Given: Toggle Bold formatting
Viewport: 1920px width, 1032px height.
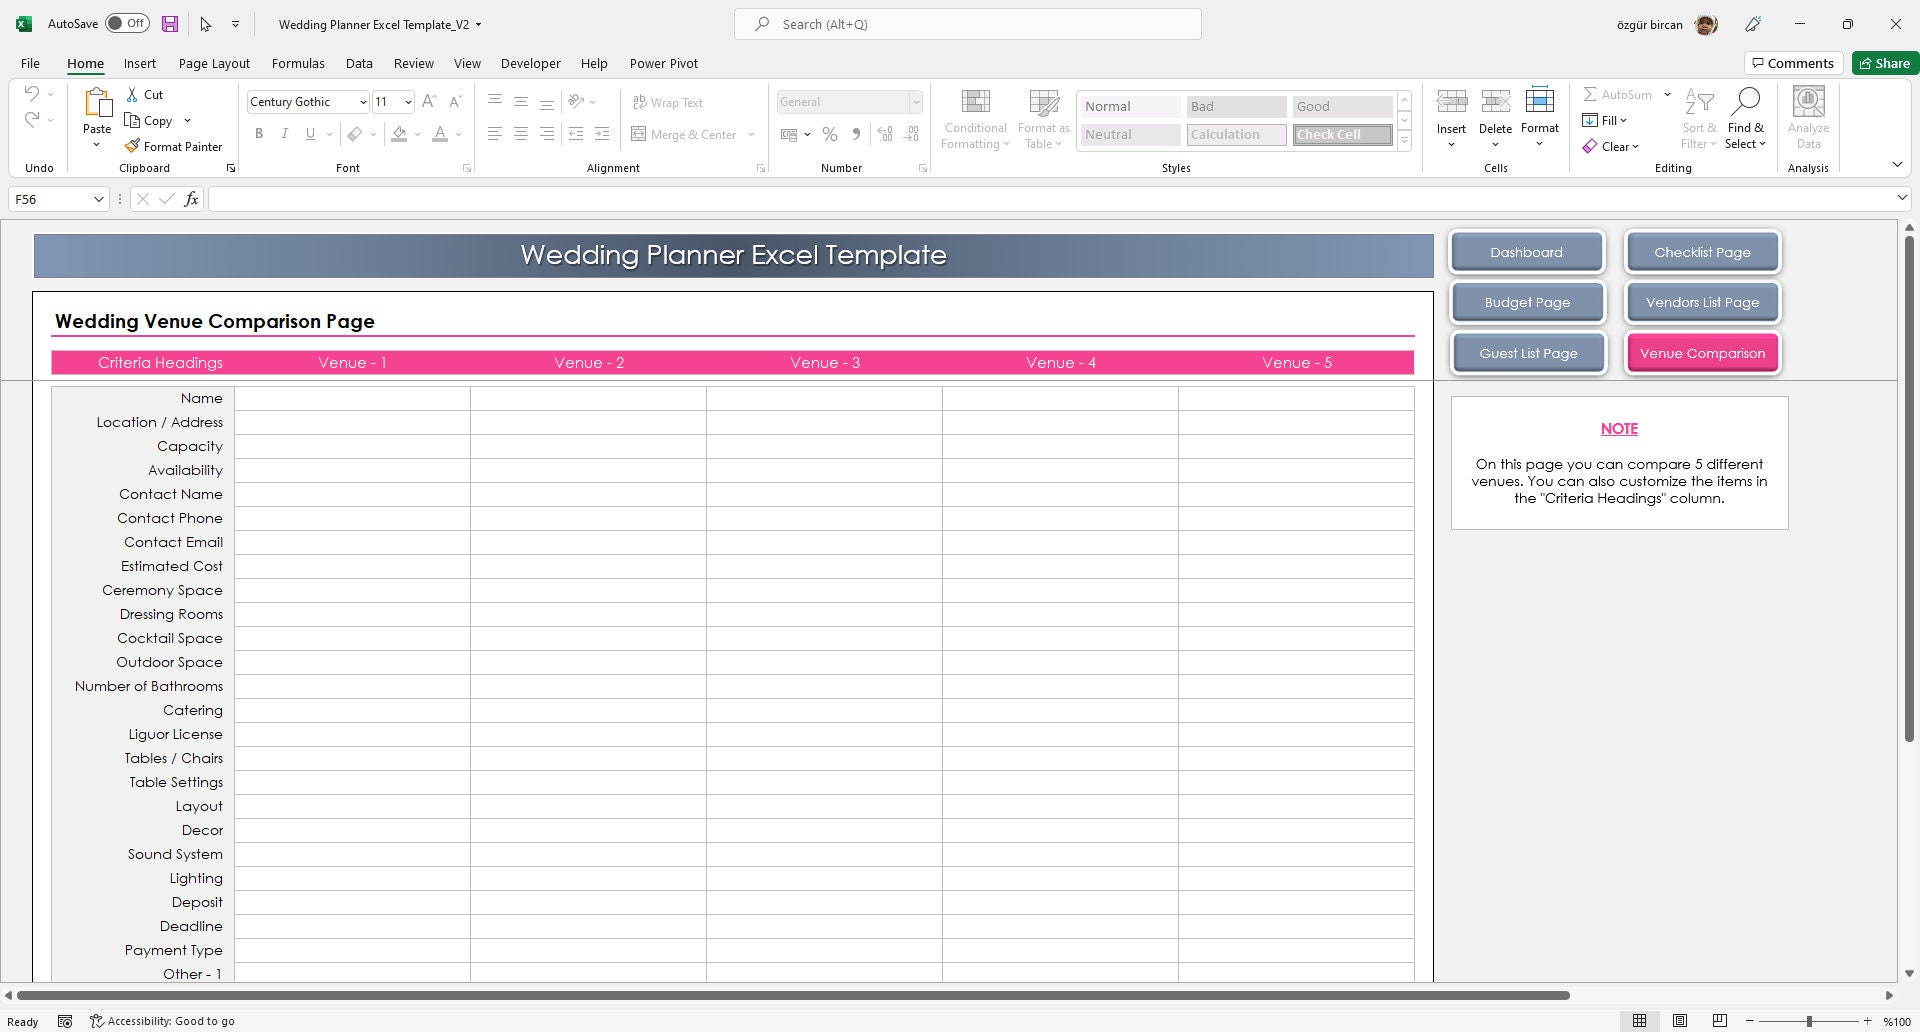Looking at the screenshot, I should [259, 133].
